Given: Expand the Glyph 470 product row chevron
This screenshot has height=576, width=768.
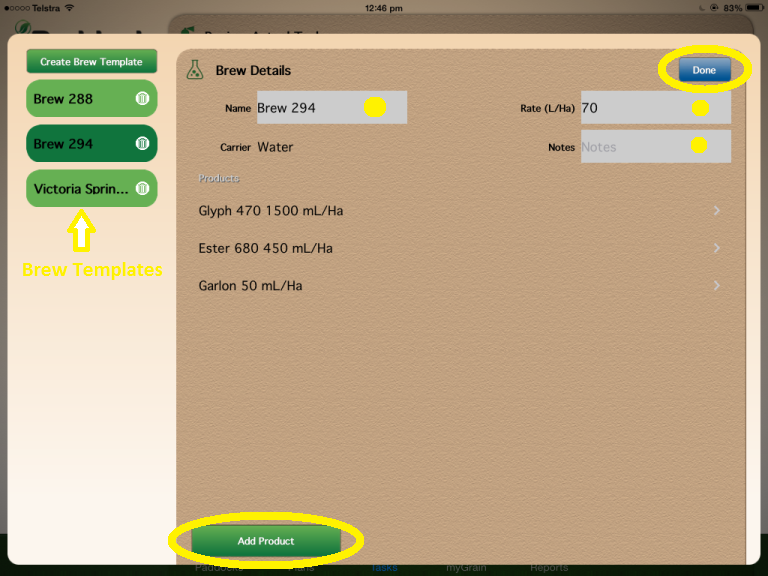Looking at the screenshot, I should 716,211.
